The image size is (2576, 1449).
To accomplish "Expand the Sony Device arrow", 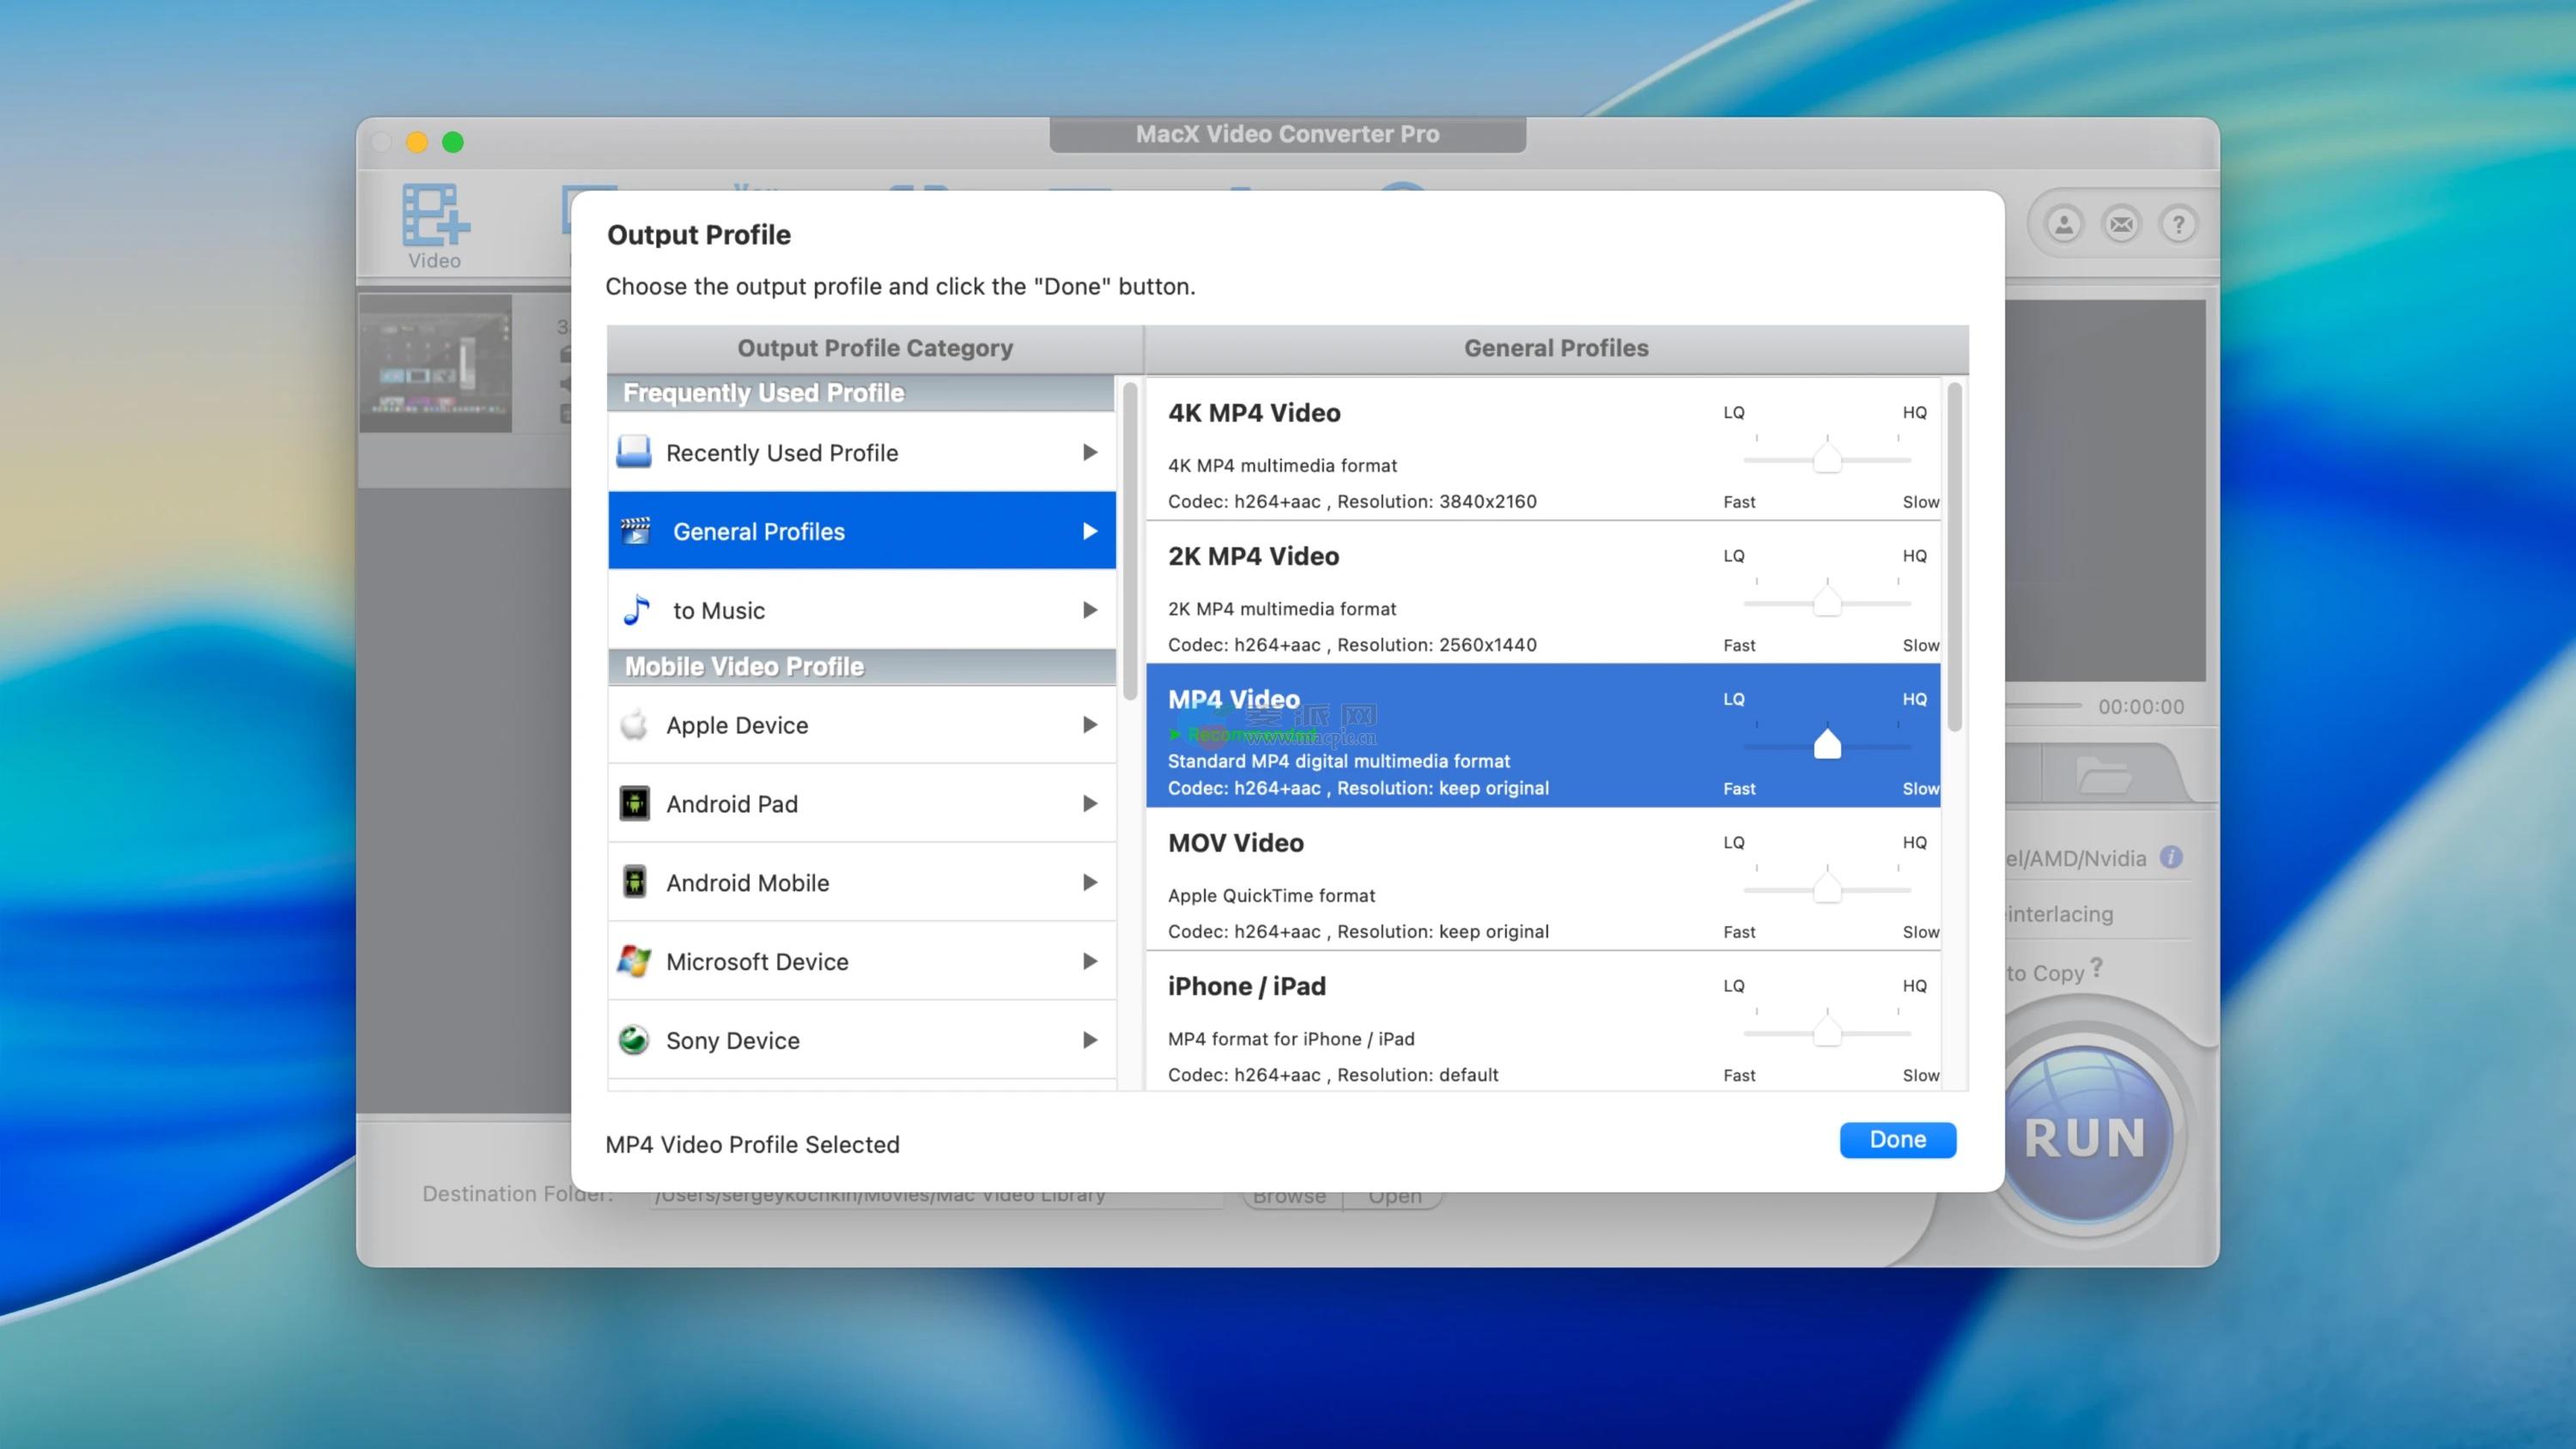I will coord(1090,1040).
